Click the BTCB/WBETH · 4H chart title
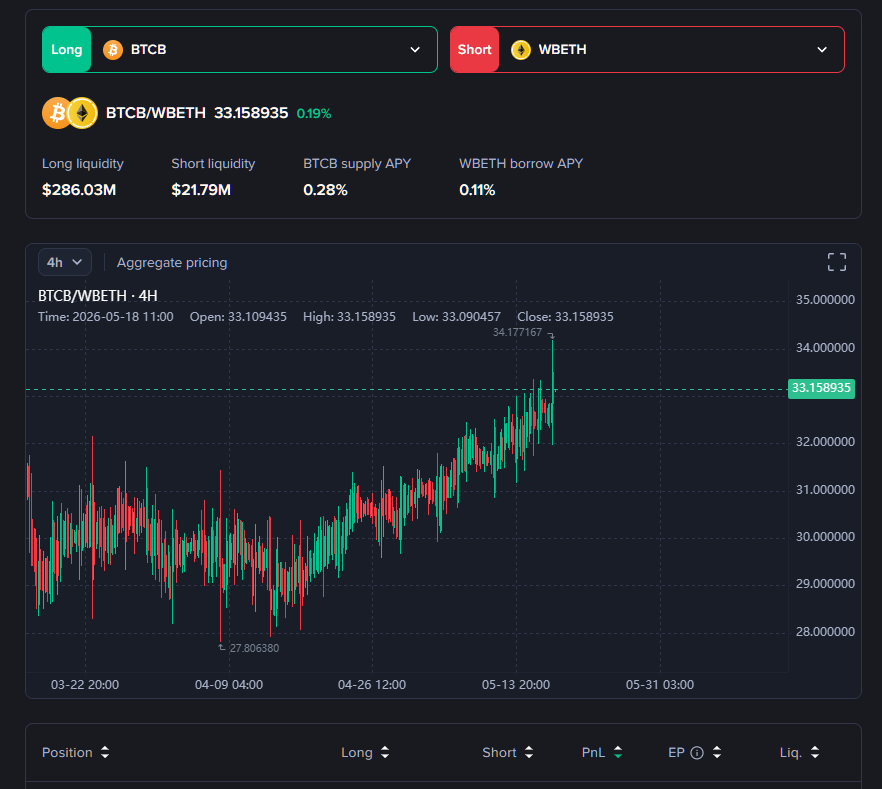Image resolution: width=882 pixels, height=789 pixels. pyautogui.click(x=98, y=296)
